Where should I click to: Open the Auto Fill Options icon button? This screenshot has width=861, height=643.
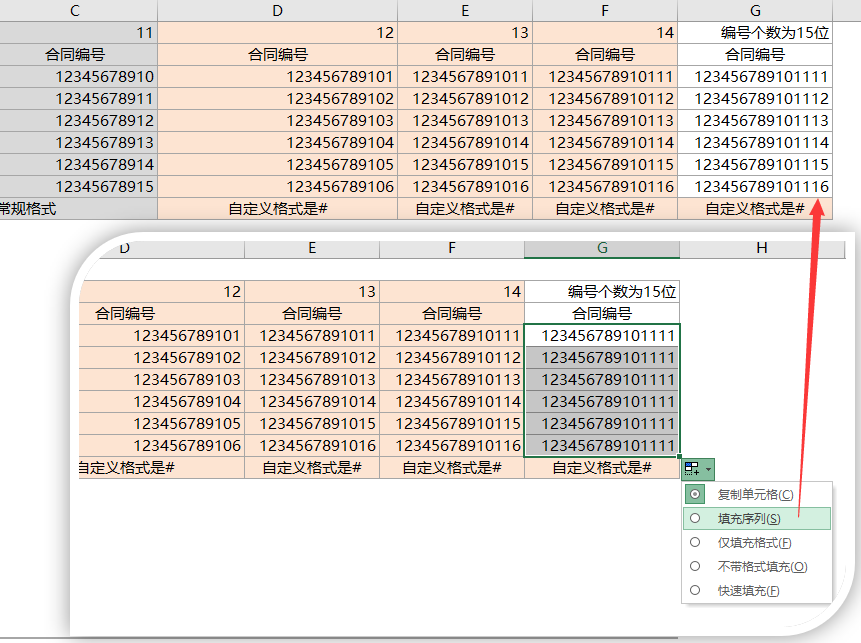pyautogui.click(x=692, y=469)
